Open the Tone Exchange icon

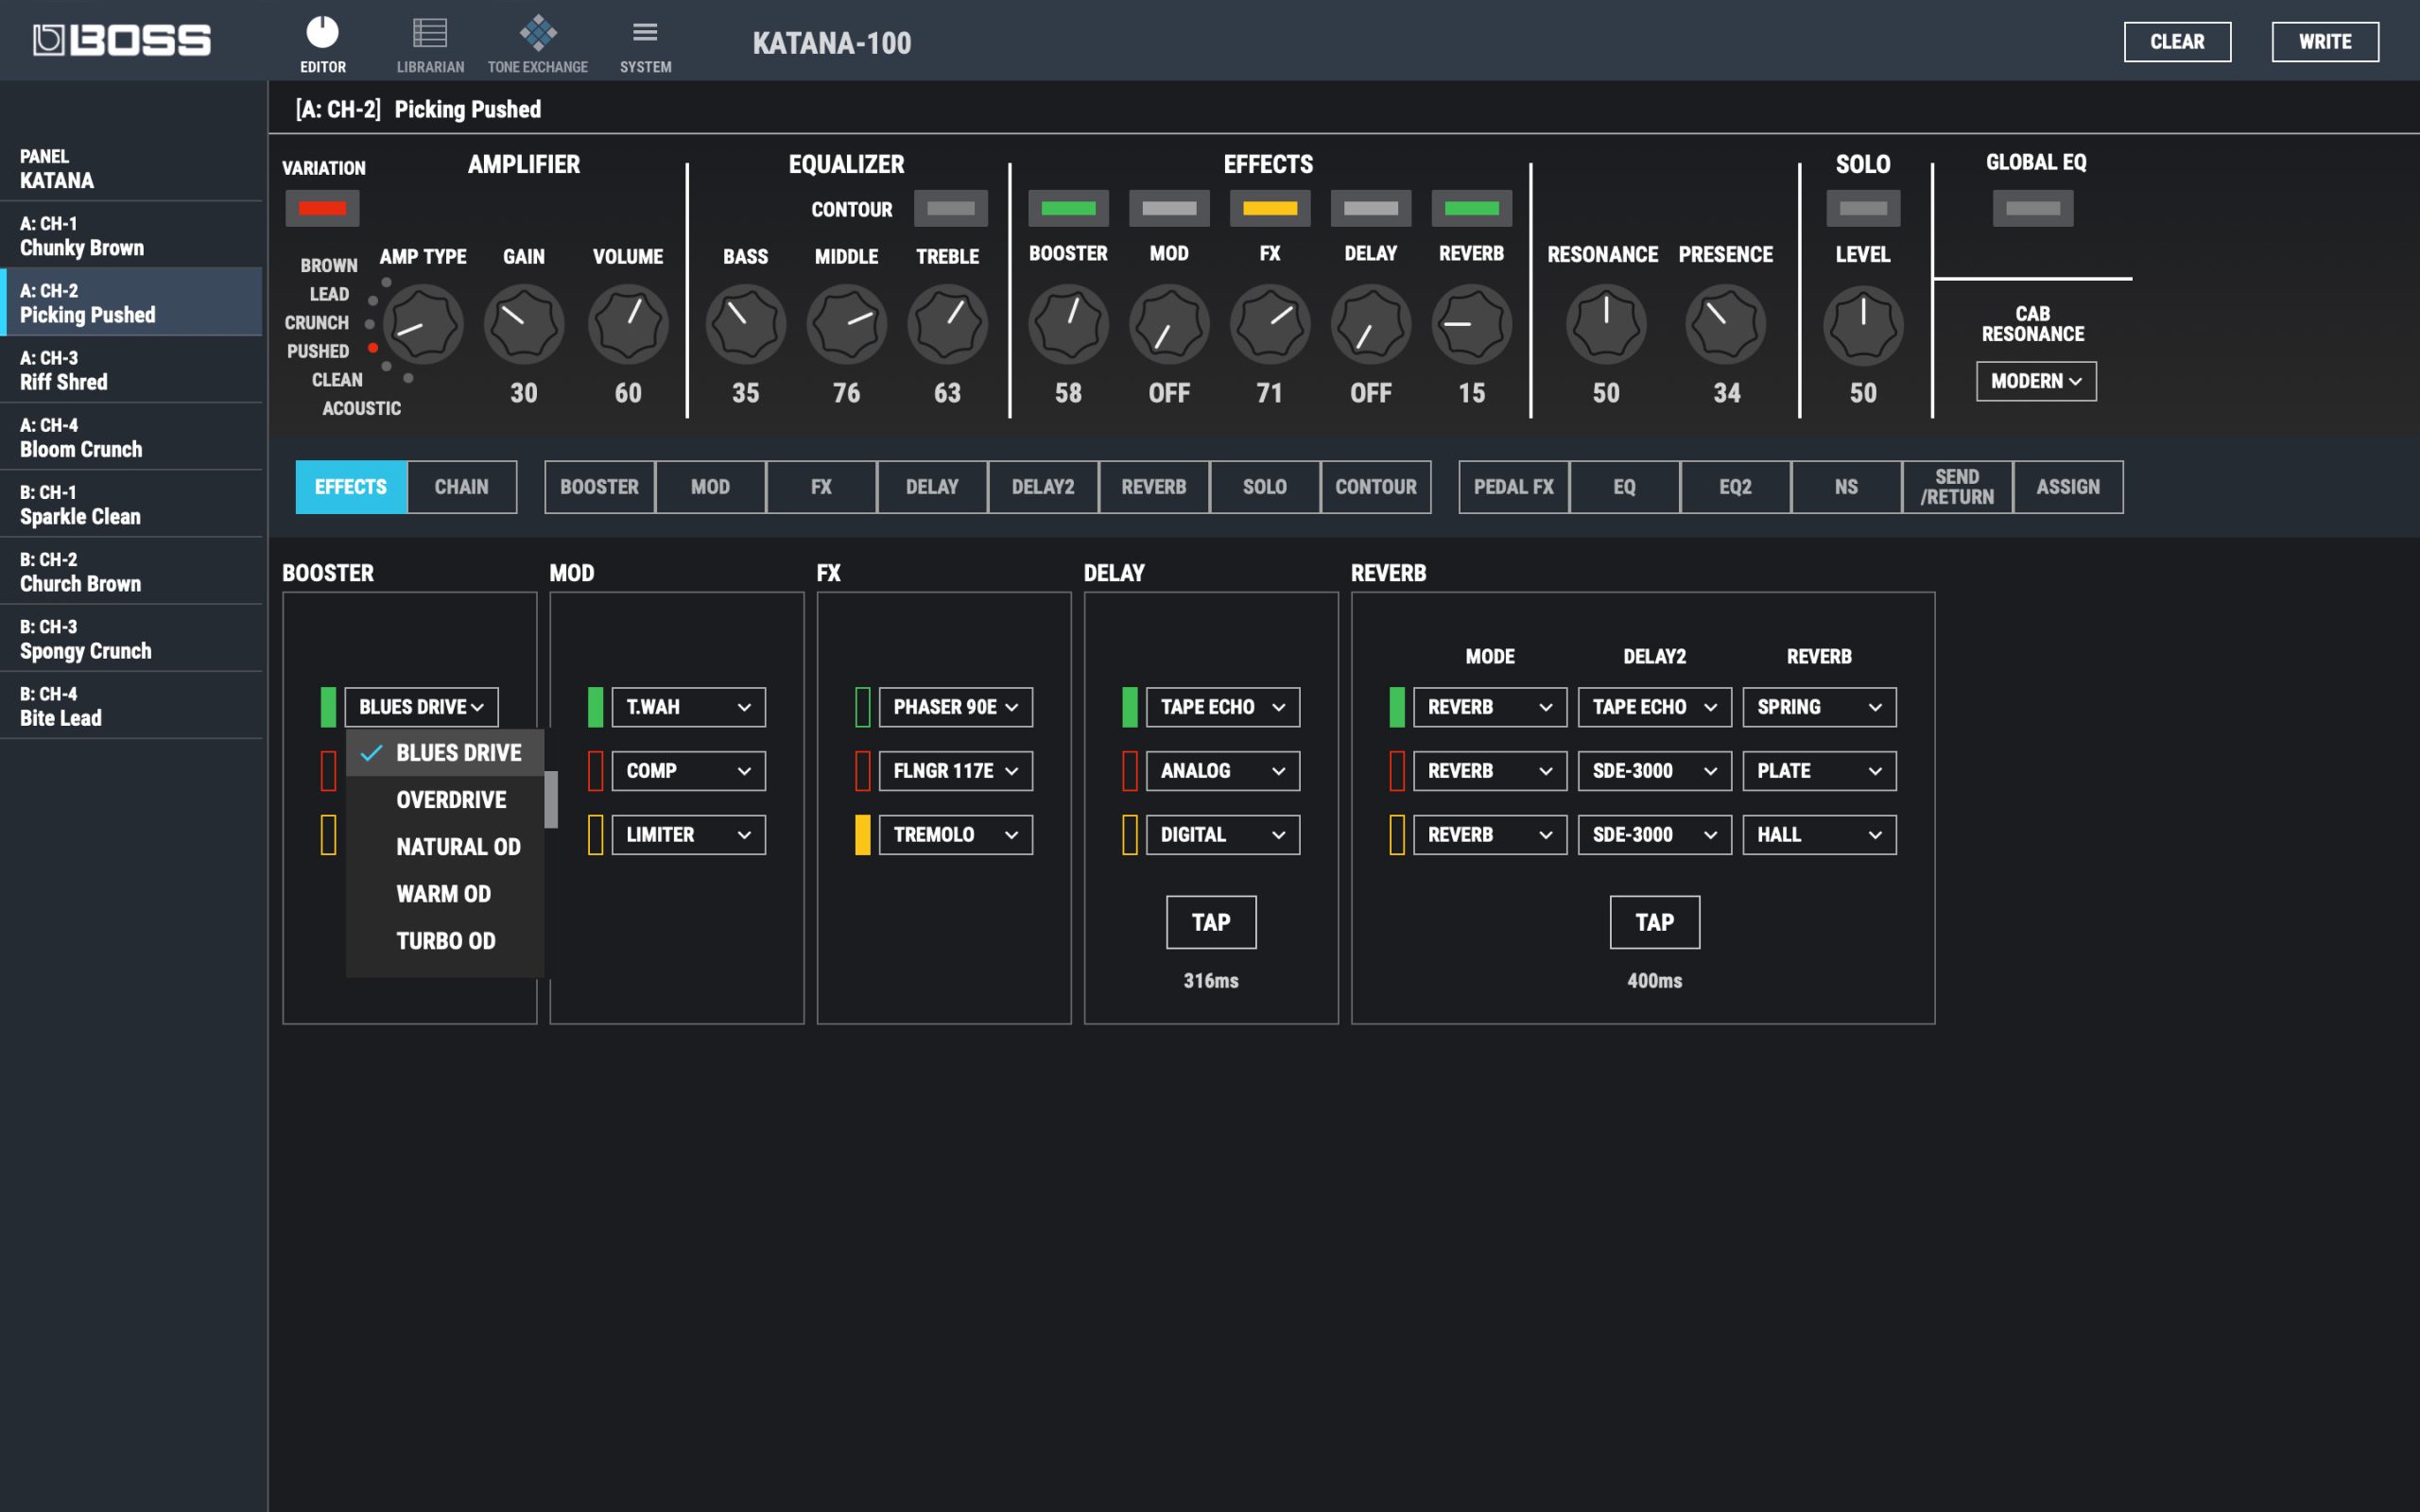(538, 43)
